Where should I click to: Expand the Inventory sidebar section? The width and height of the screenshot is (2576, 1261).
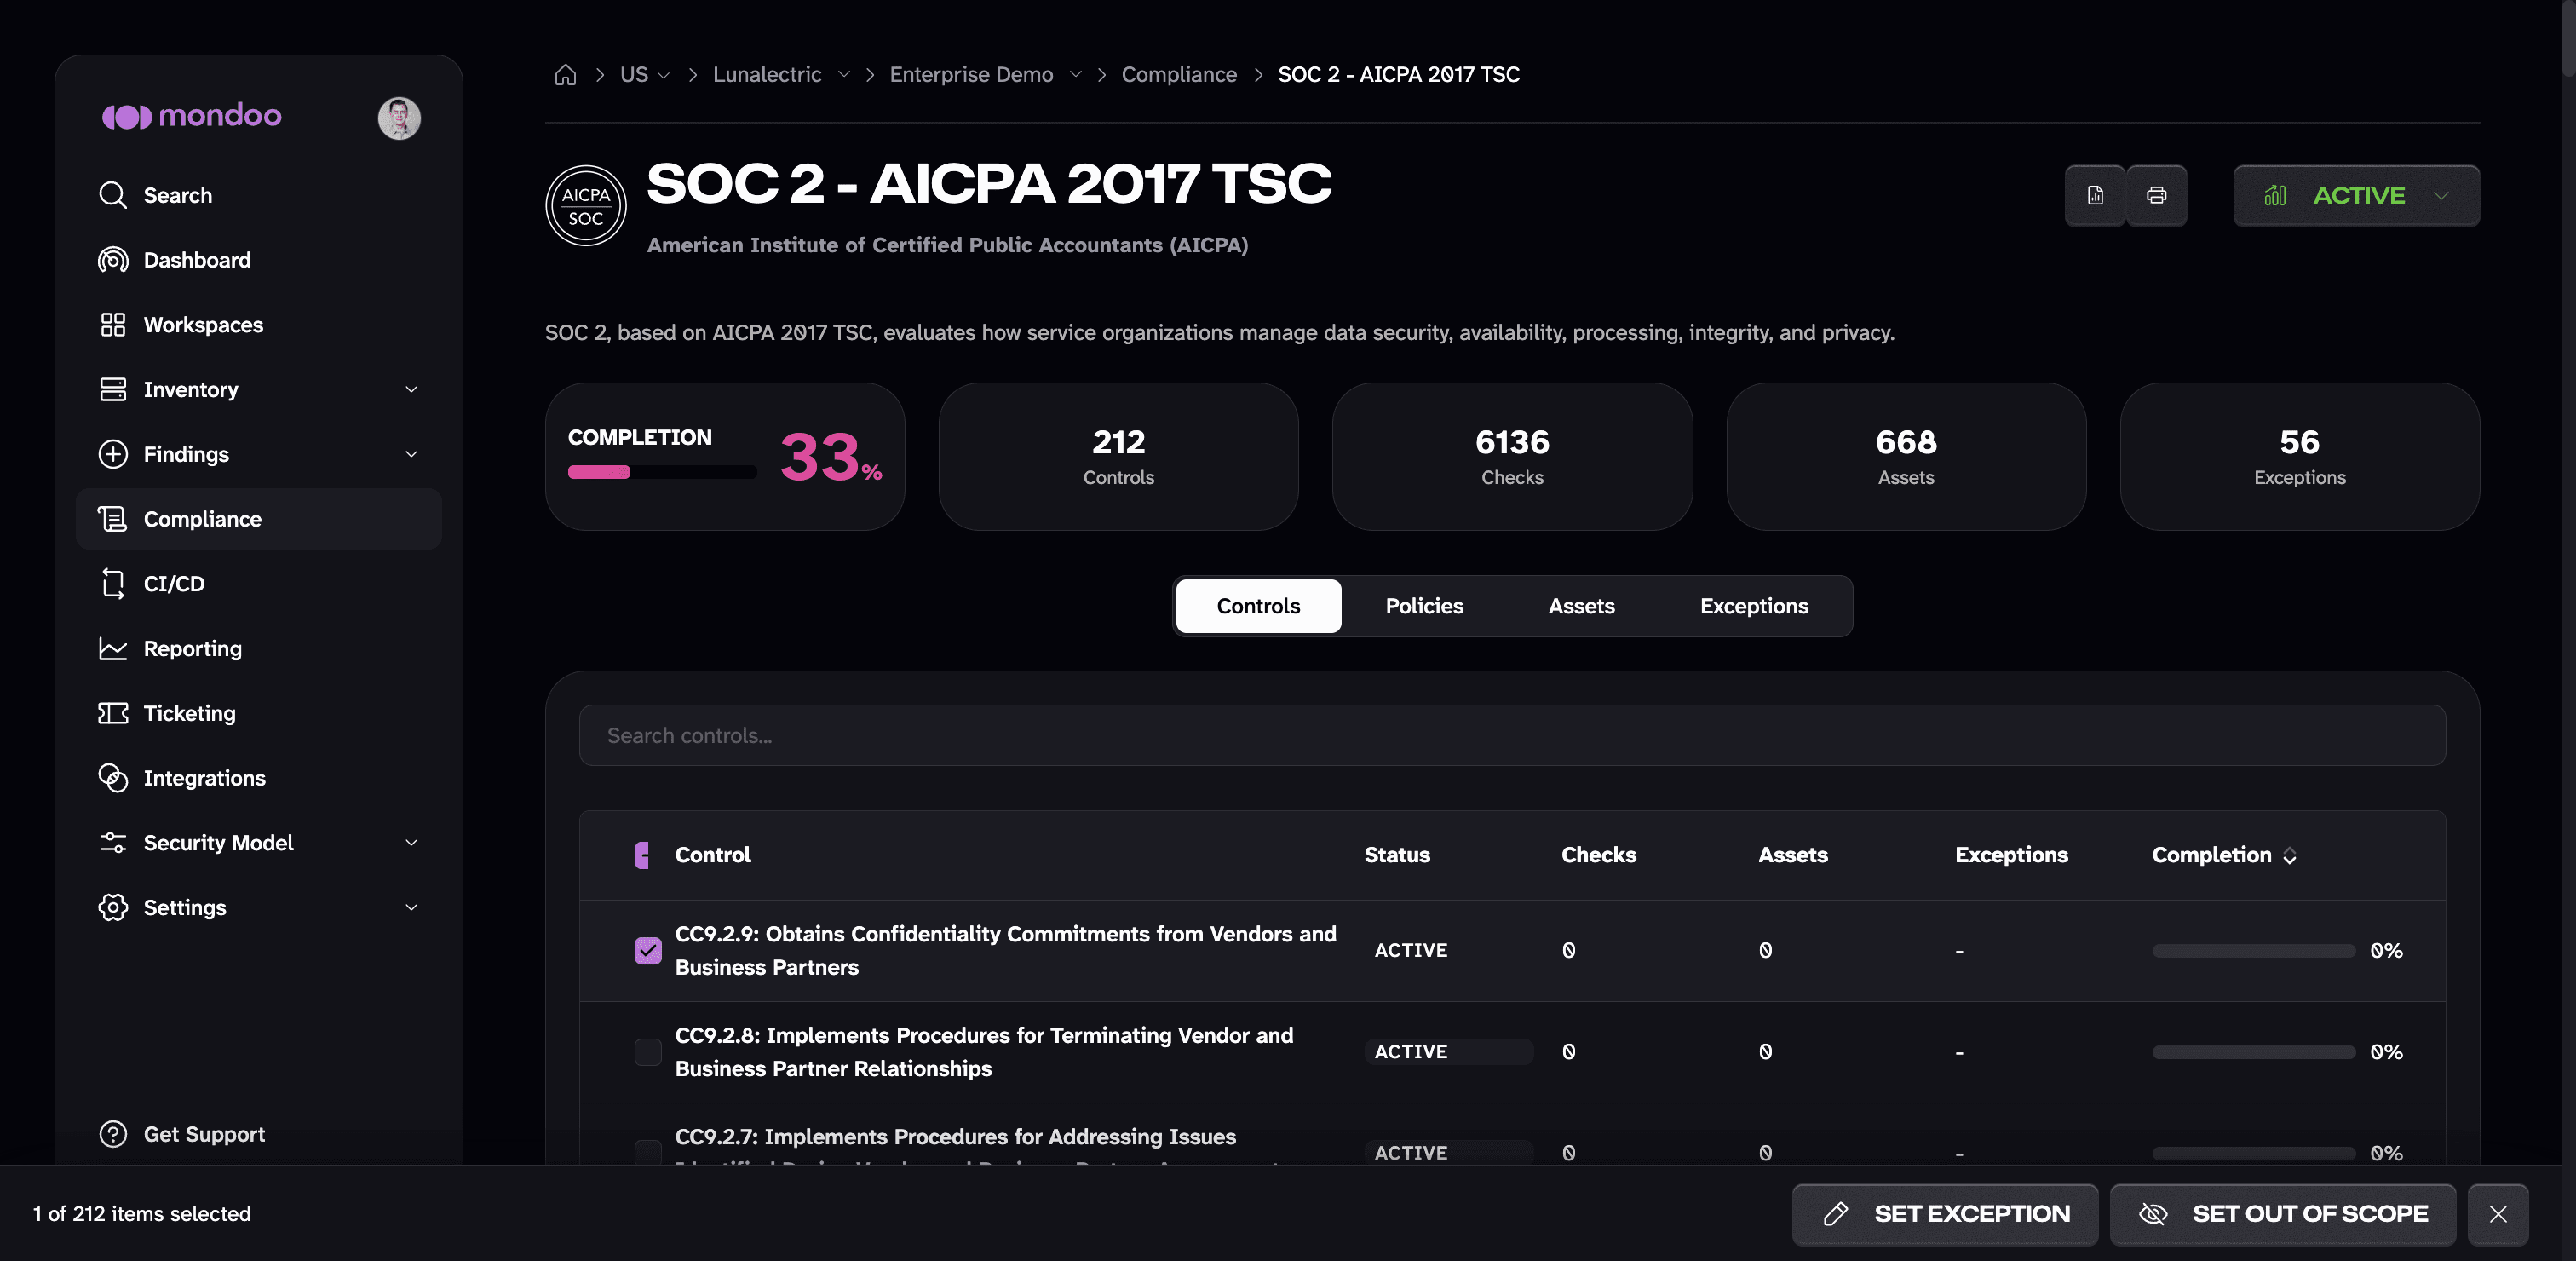pos(411,390)
